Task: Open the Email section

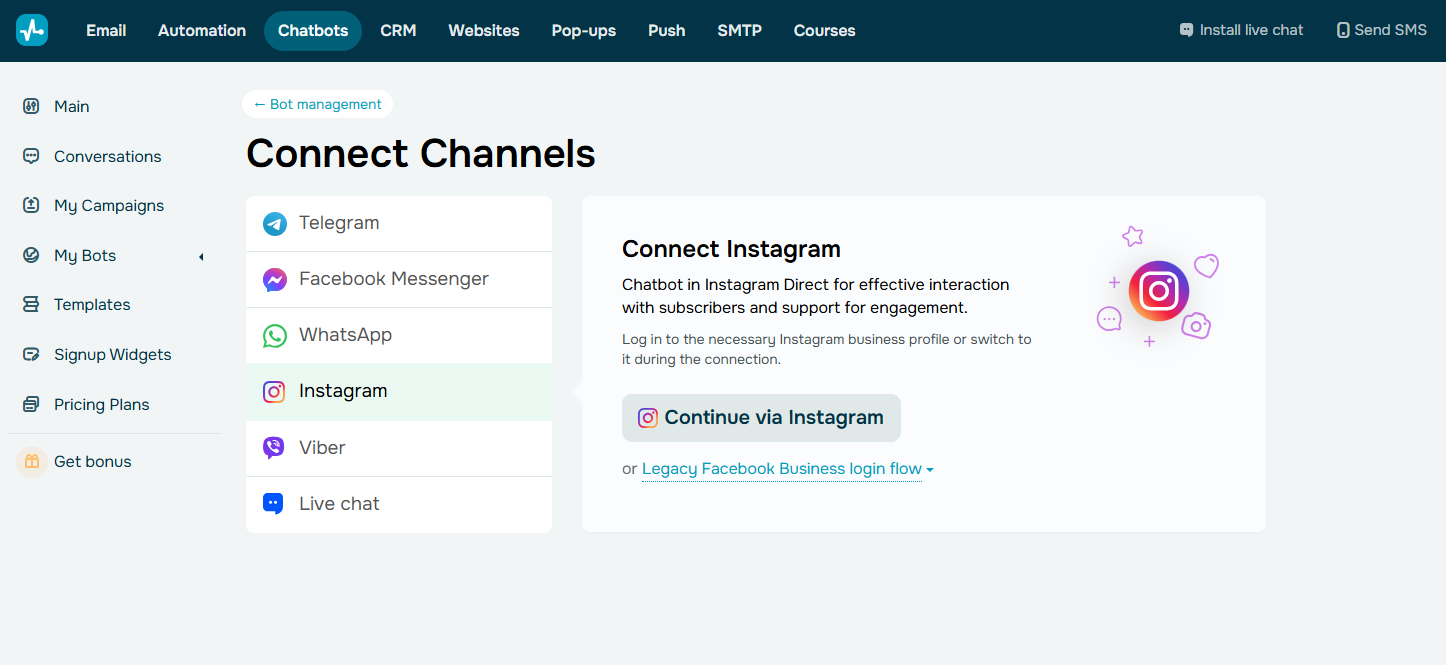Action: click(x=106, y=31)
